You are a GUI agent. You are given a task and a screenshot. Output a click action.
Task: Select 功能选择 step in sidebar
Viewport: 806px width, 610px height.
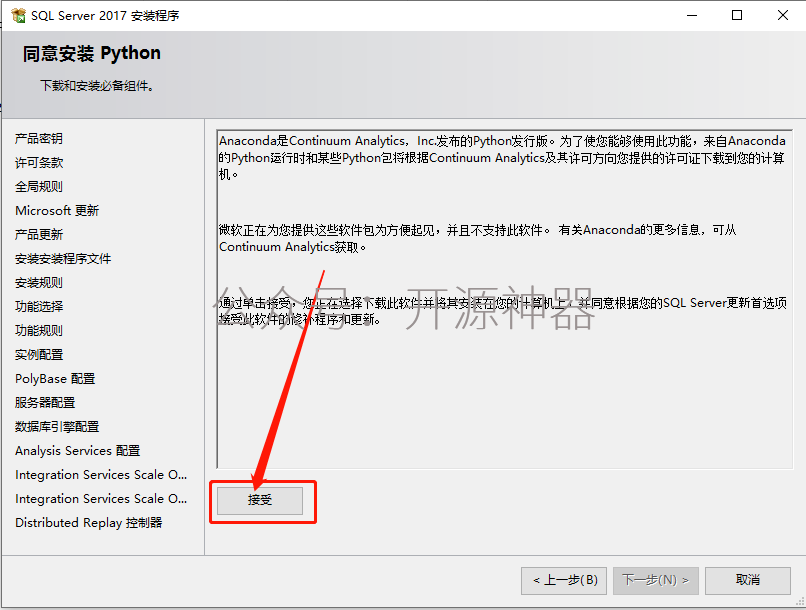(x=39, y=307)
